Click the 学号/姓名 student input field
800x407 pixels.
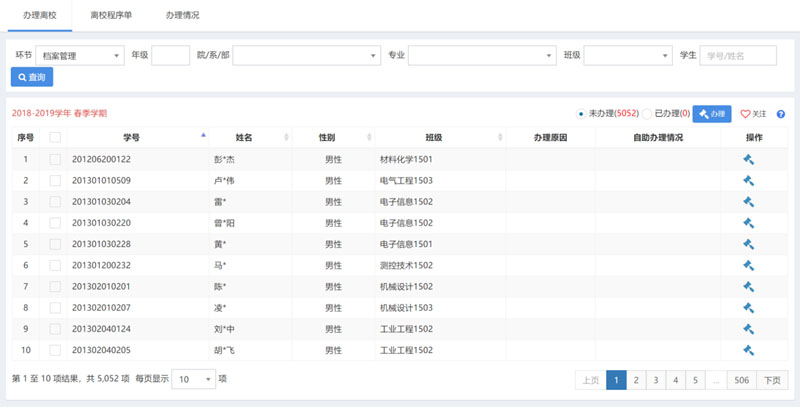[x=738, y=55]
